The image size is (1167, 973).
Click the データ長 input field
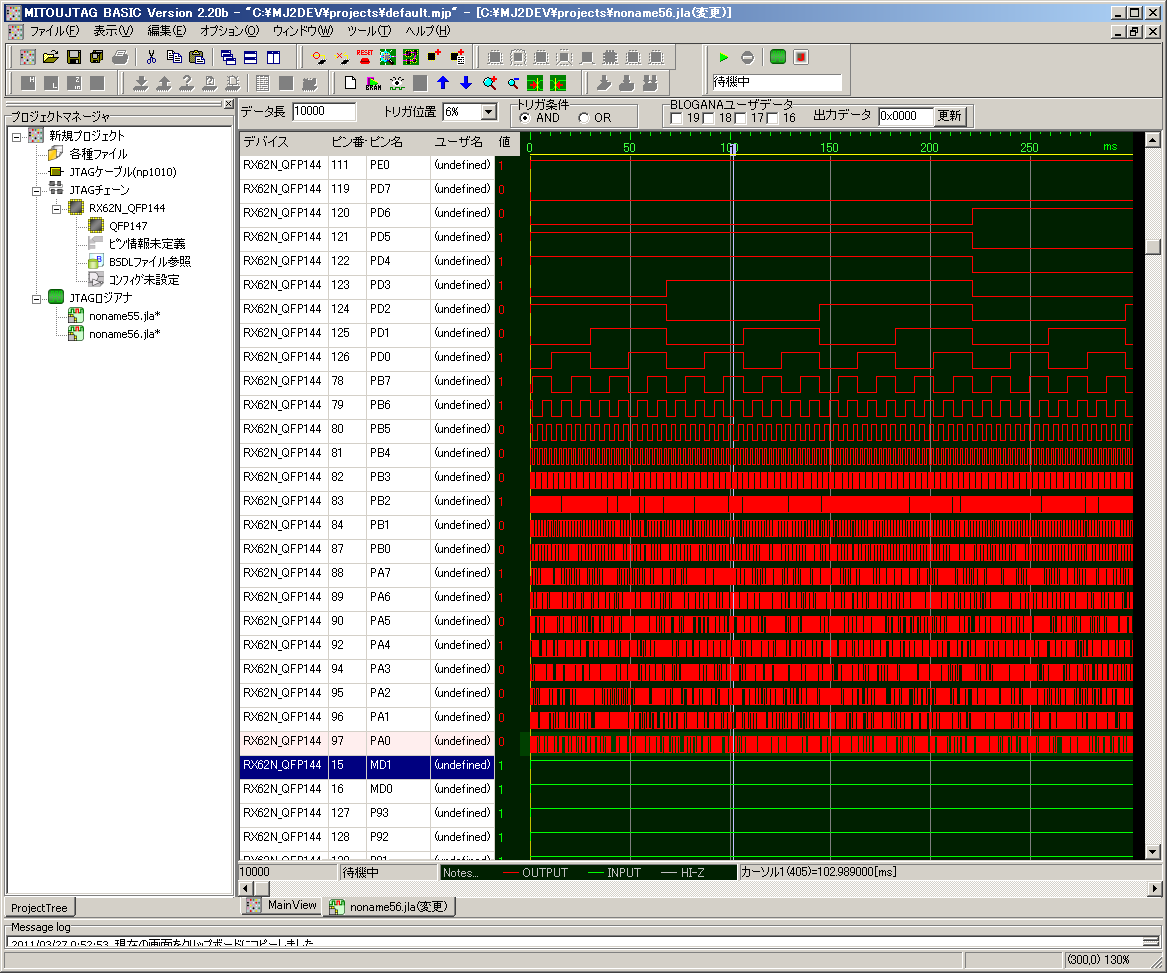[x=323, y=112]
